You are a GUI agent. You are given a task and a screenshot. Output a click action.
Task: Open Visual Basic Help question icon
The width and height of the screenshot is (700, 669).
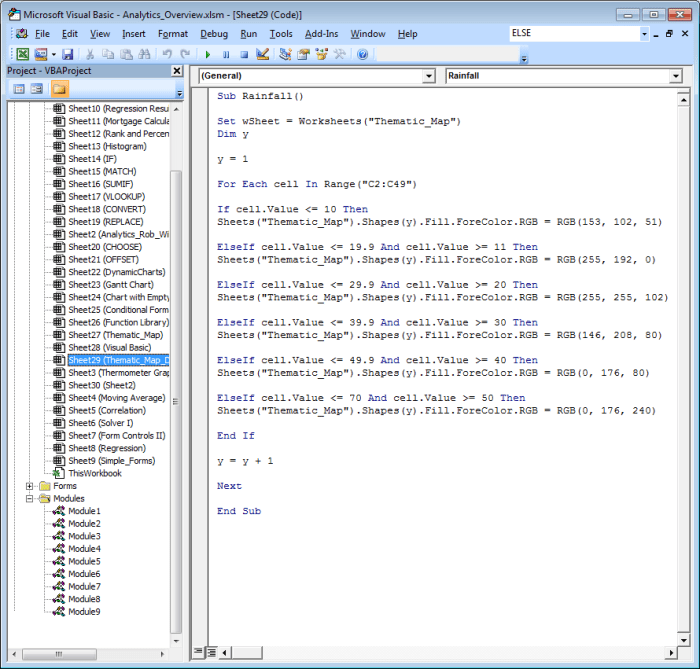coord(362,54)
